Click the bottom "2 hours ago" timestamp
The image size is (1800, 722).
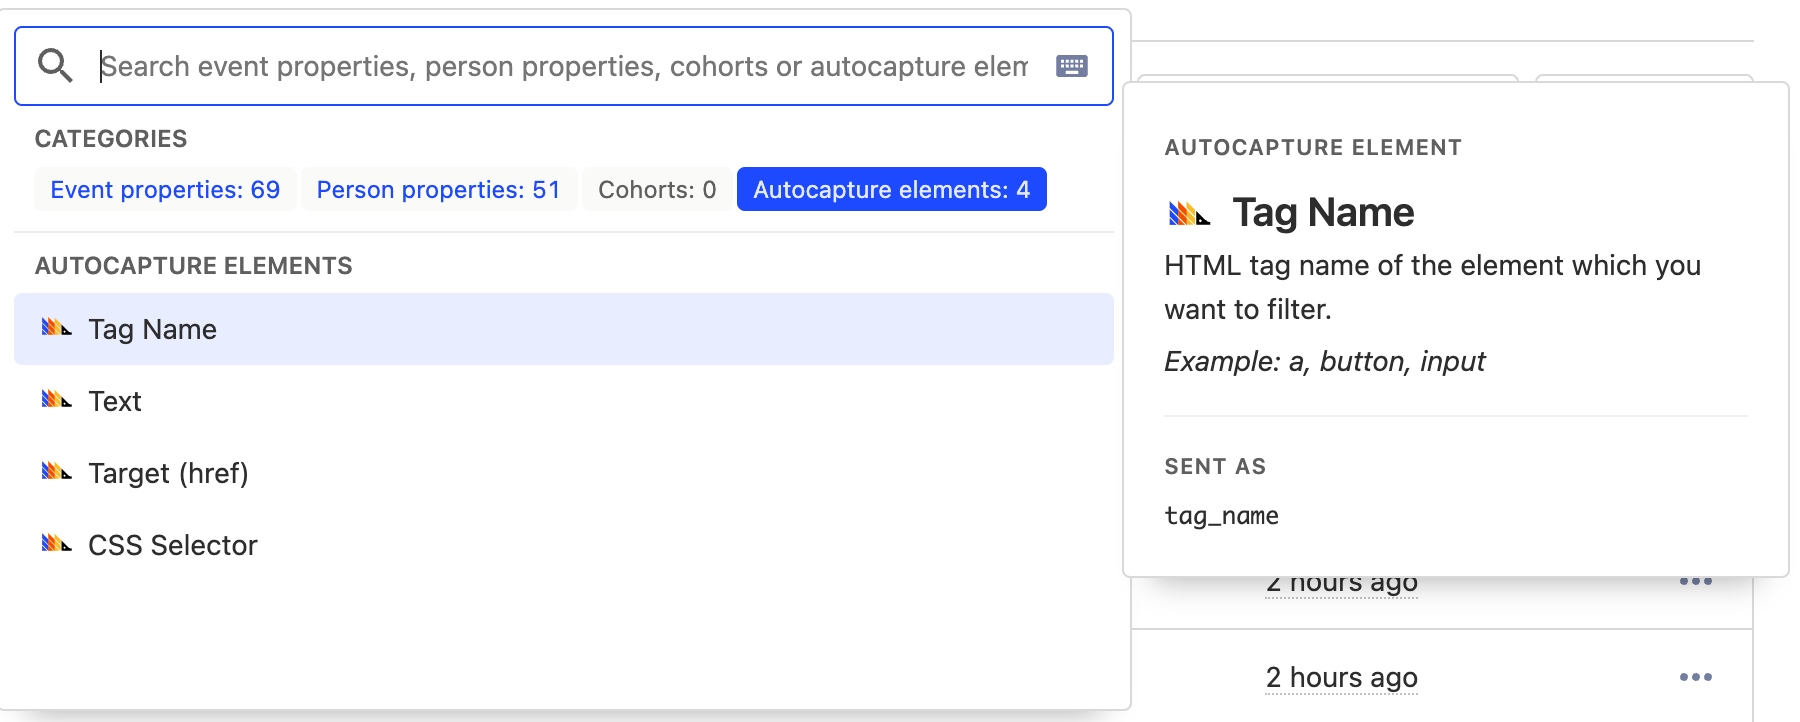point(1341,677)
